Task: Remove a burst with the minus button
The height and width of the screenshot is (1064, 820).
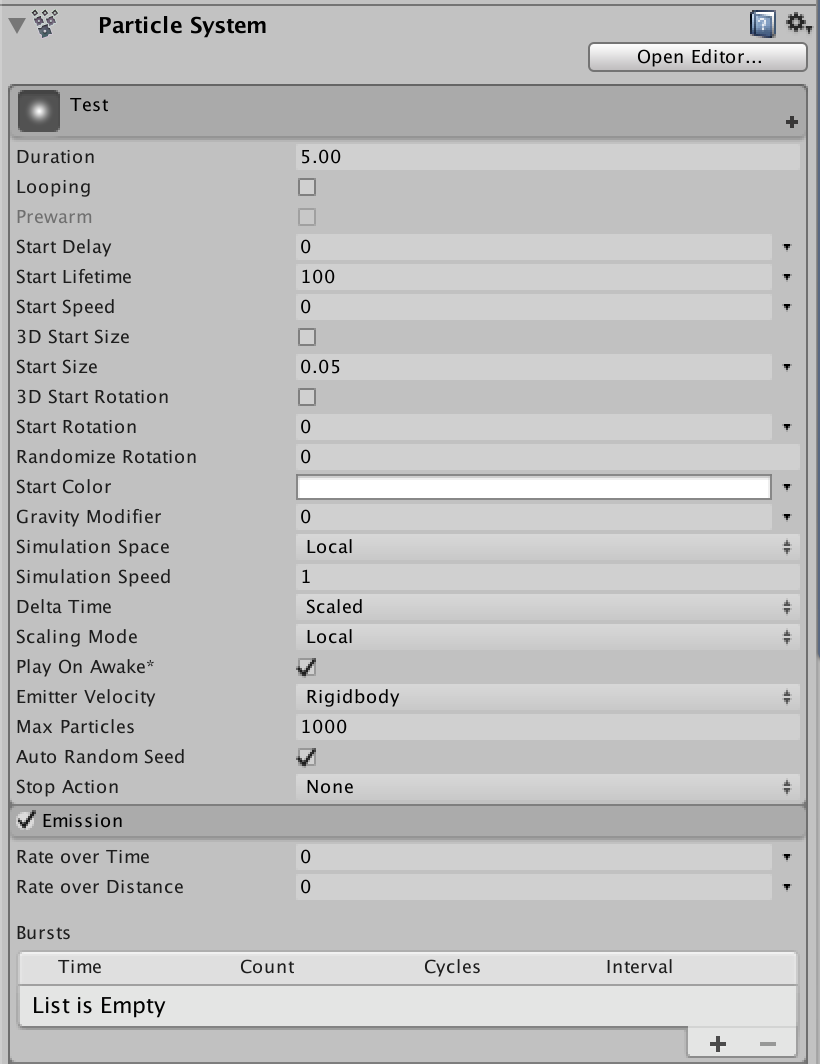Action: tap(768, 1044)
